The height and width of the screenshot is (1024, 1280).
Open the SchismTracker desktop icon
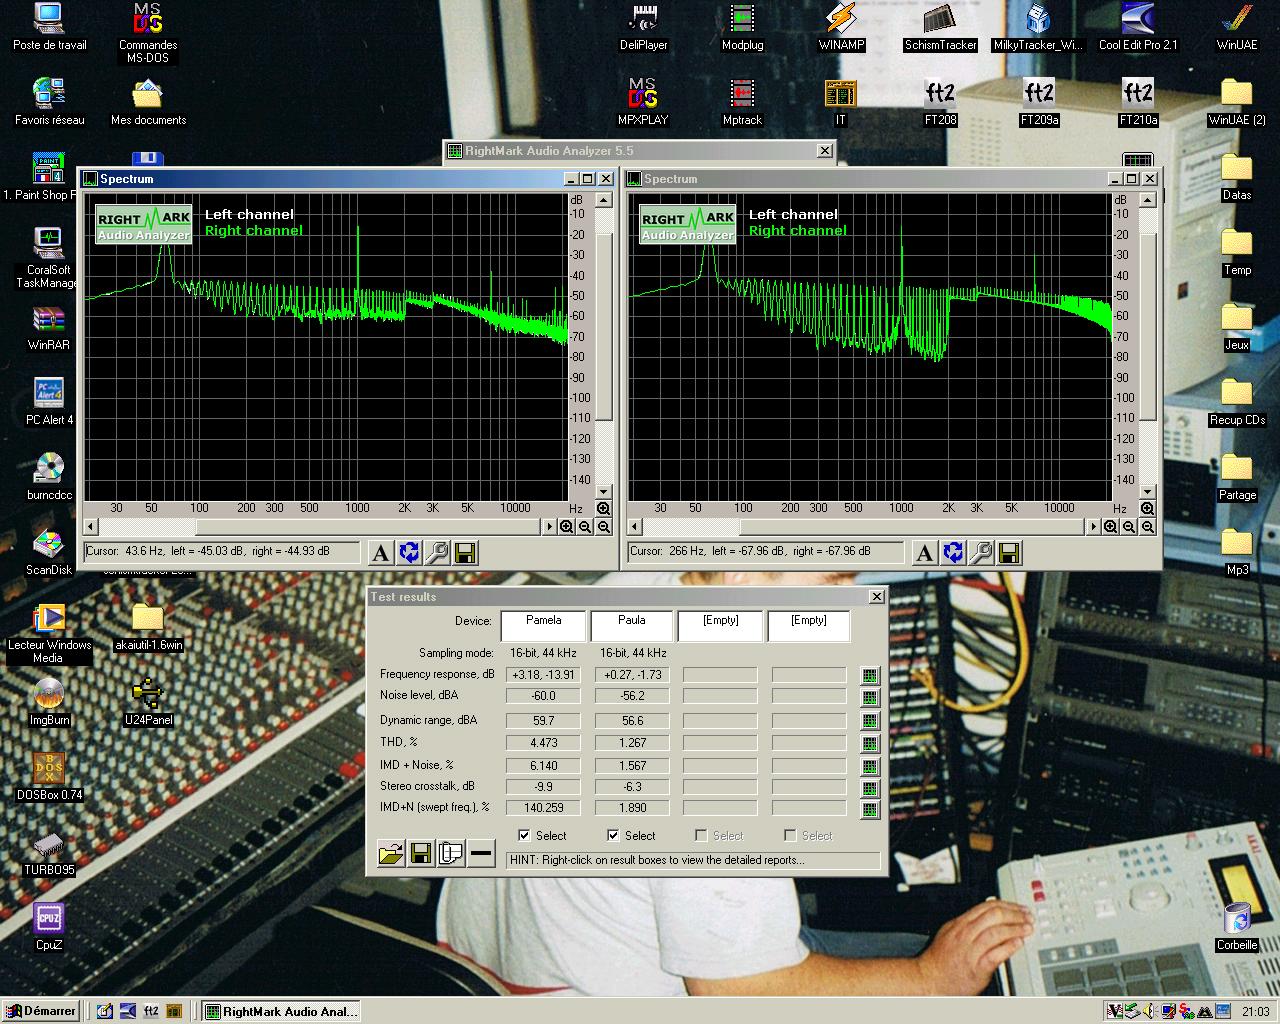(x=940, y=27)
